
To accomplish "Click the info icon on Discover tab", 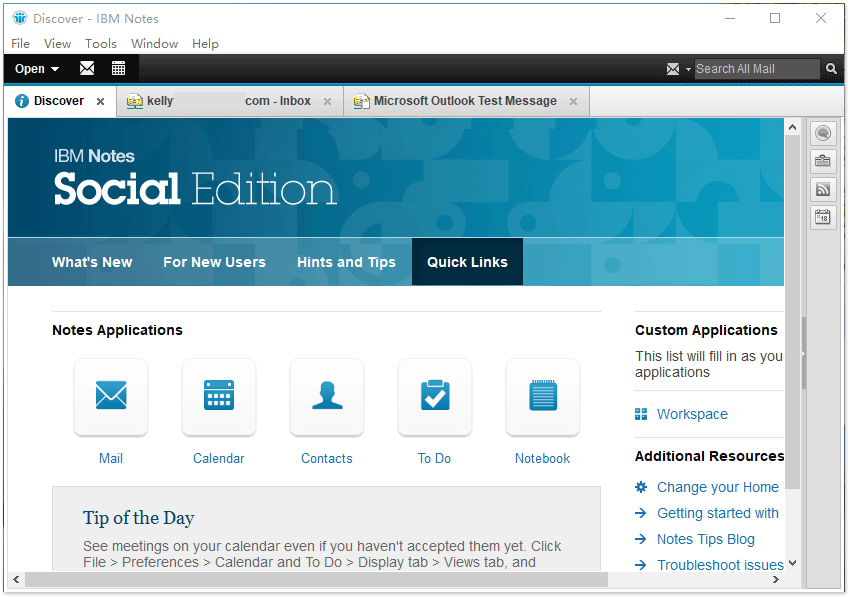I will [22, 101].
